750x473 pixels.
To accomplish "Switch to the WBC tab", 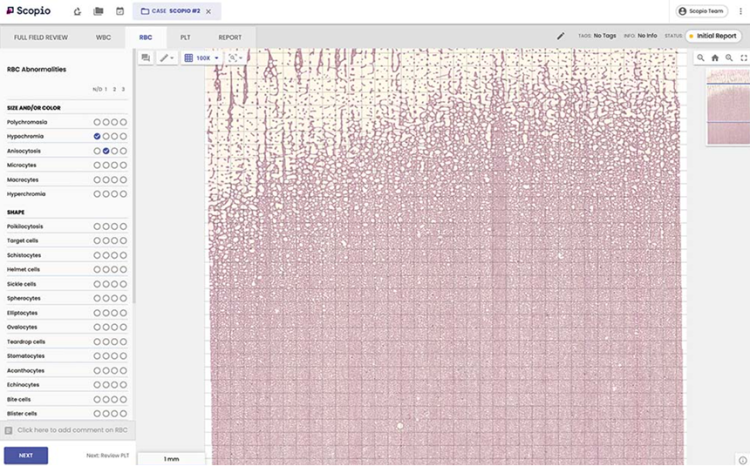I will pos(103,37).
